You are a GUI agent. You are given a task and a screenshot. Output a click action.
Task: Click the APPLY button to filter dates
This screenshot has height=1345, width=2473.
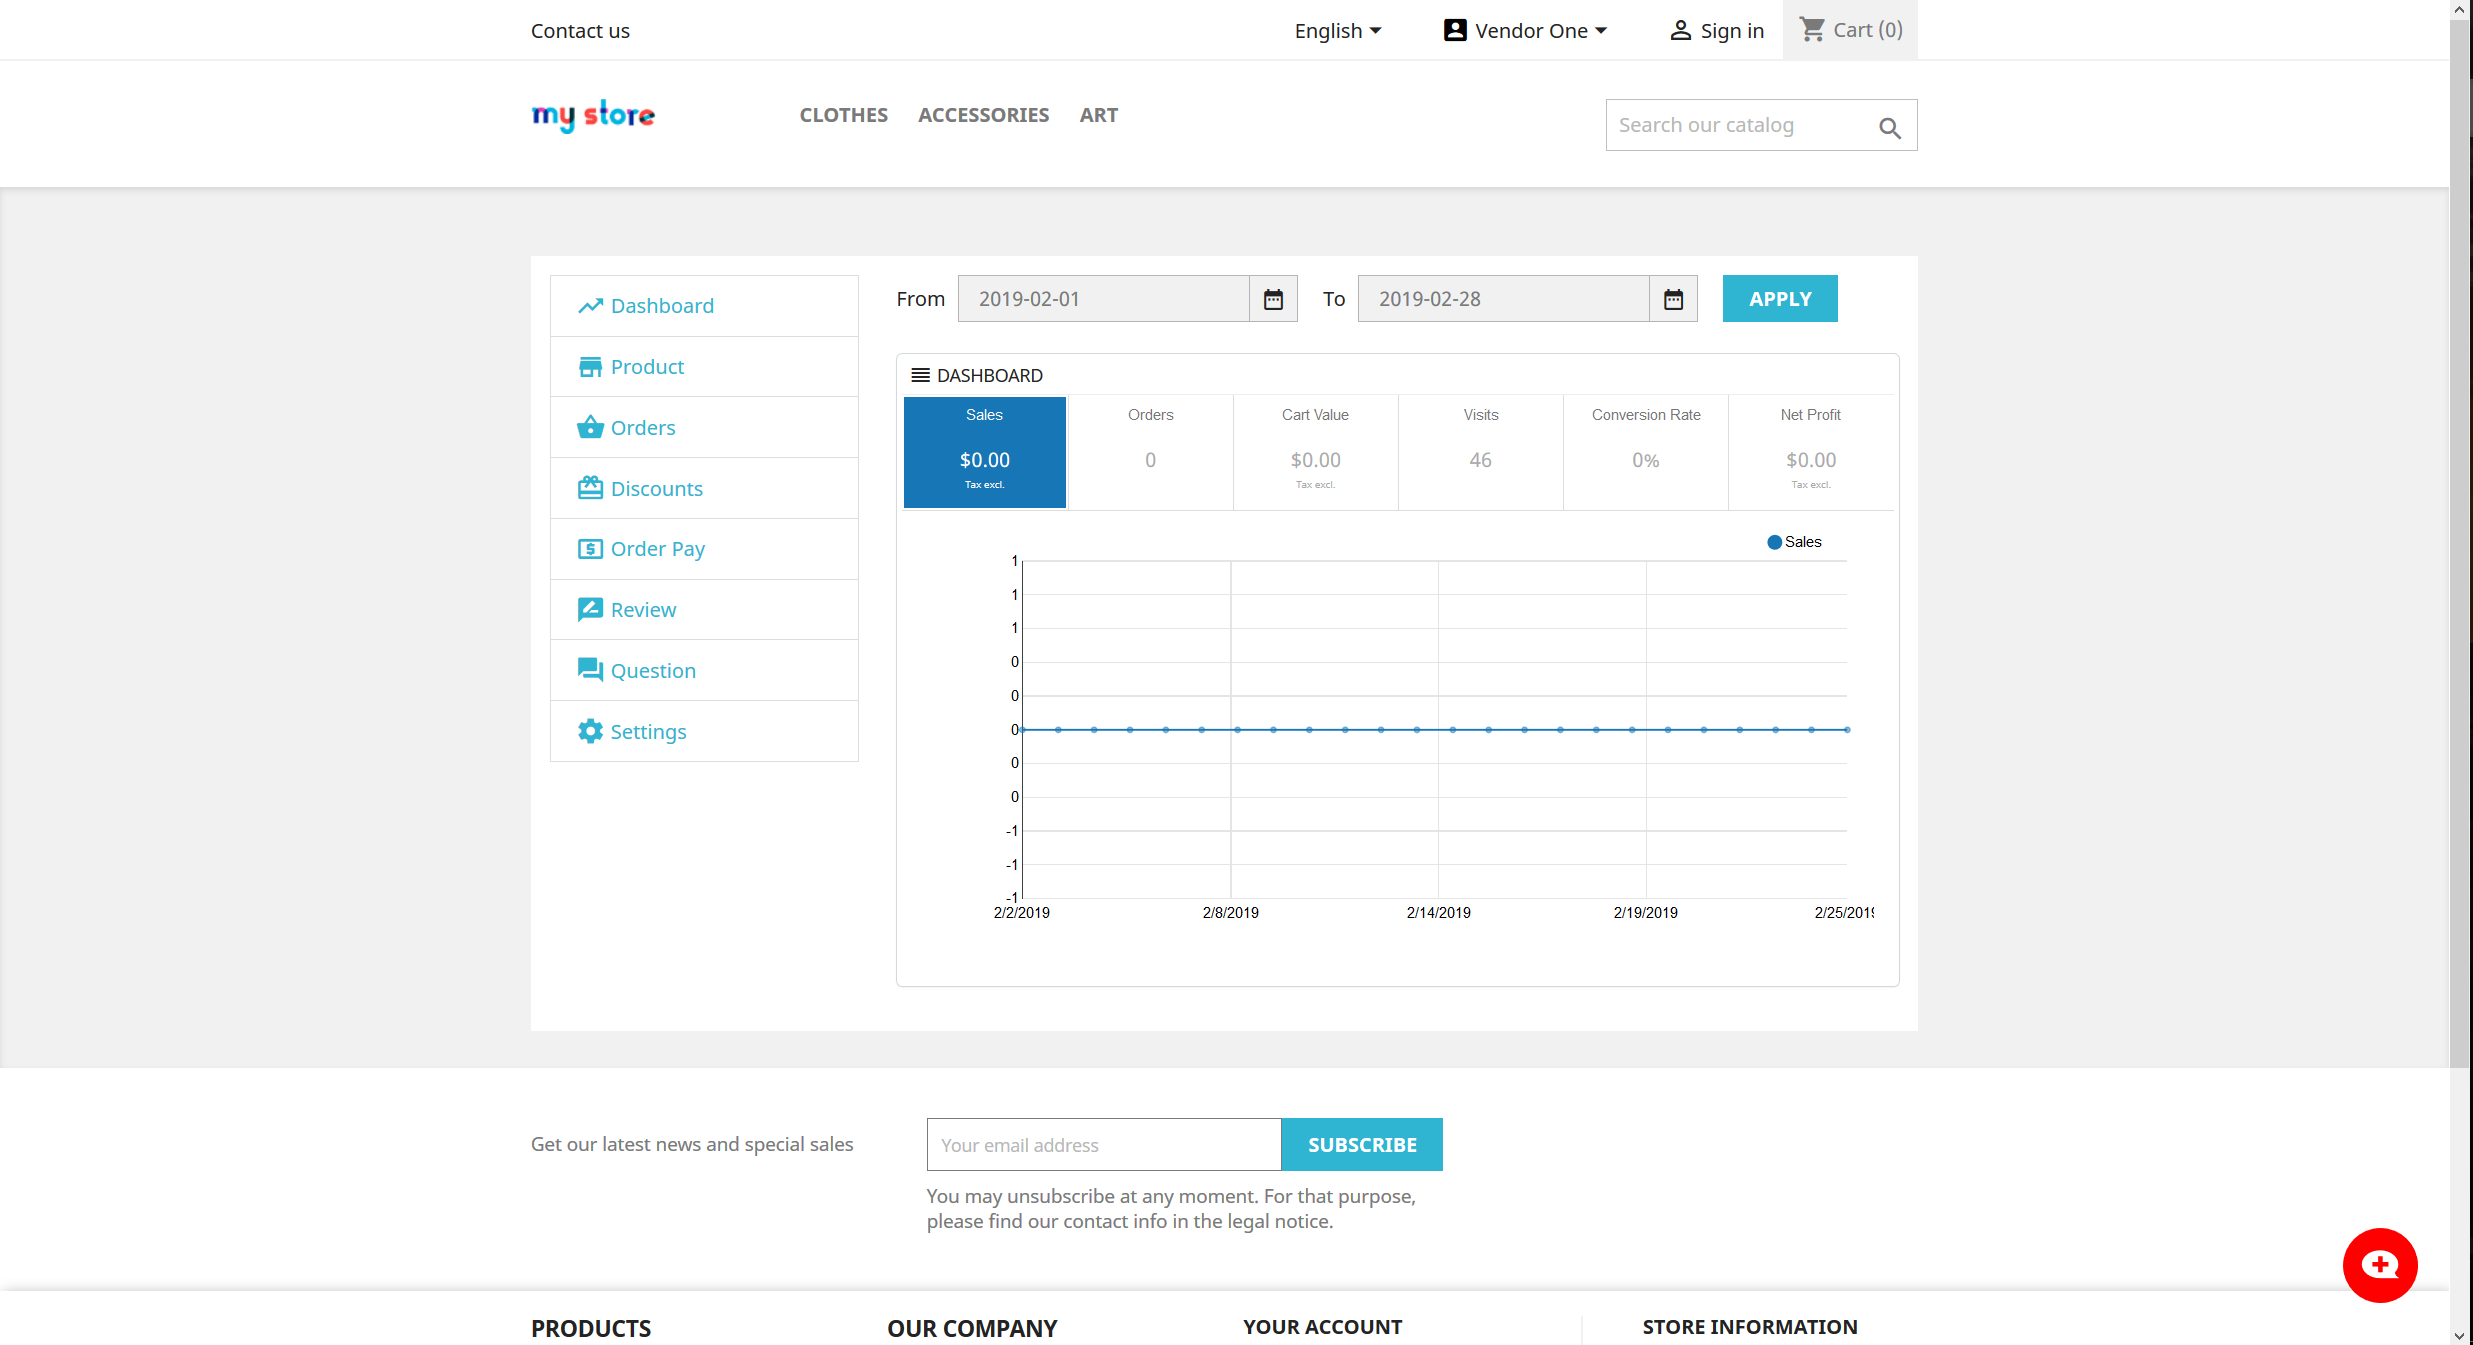click(x=1779, y=298)
